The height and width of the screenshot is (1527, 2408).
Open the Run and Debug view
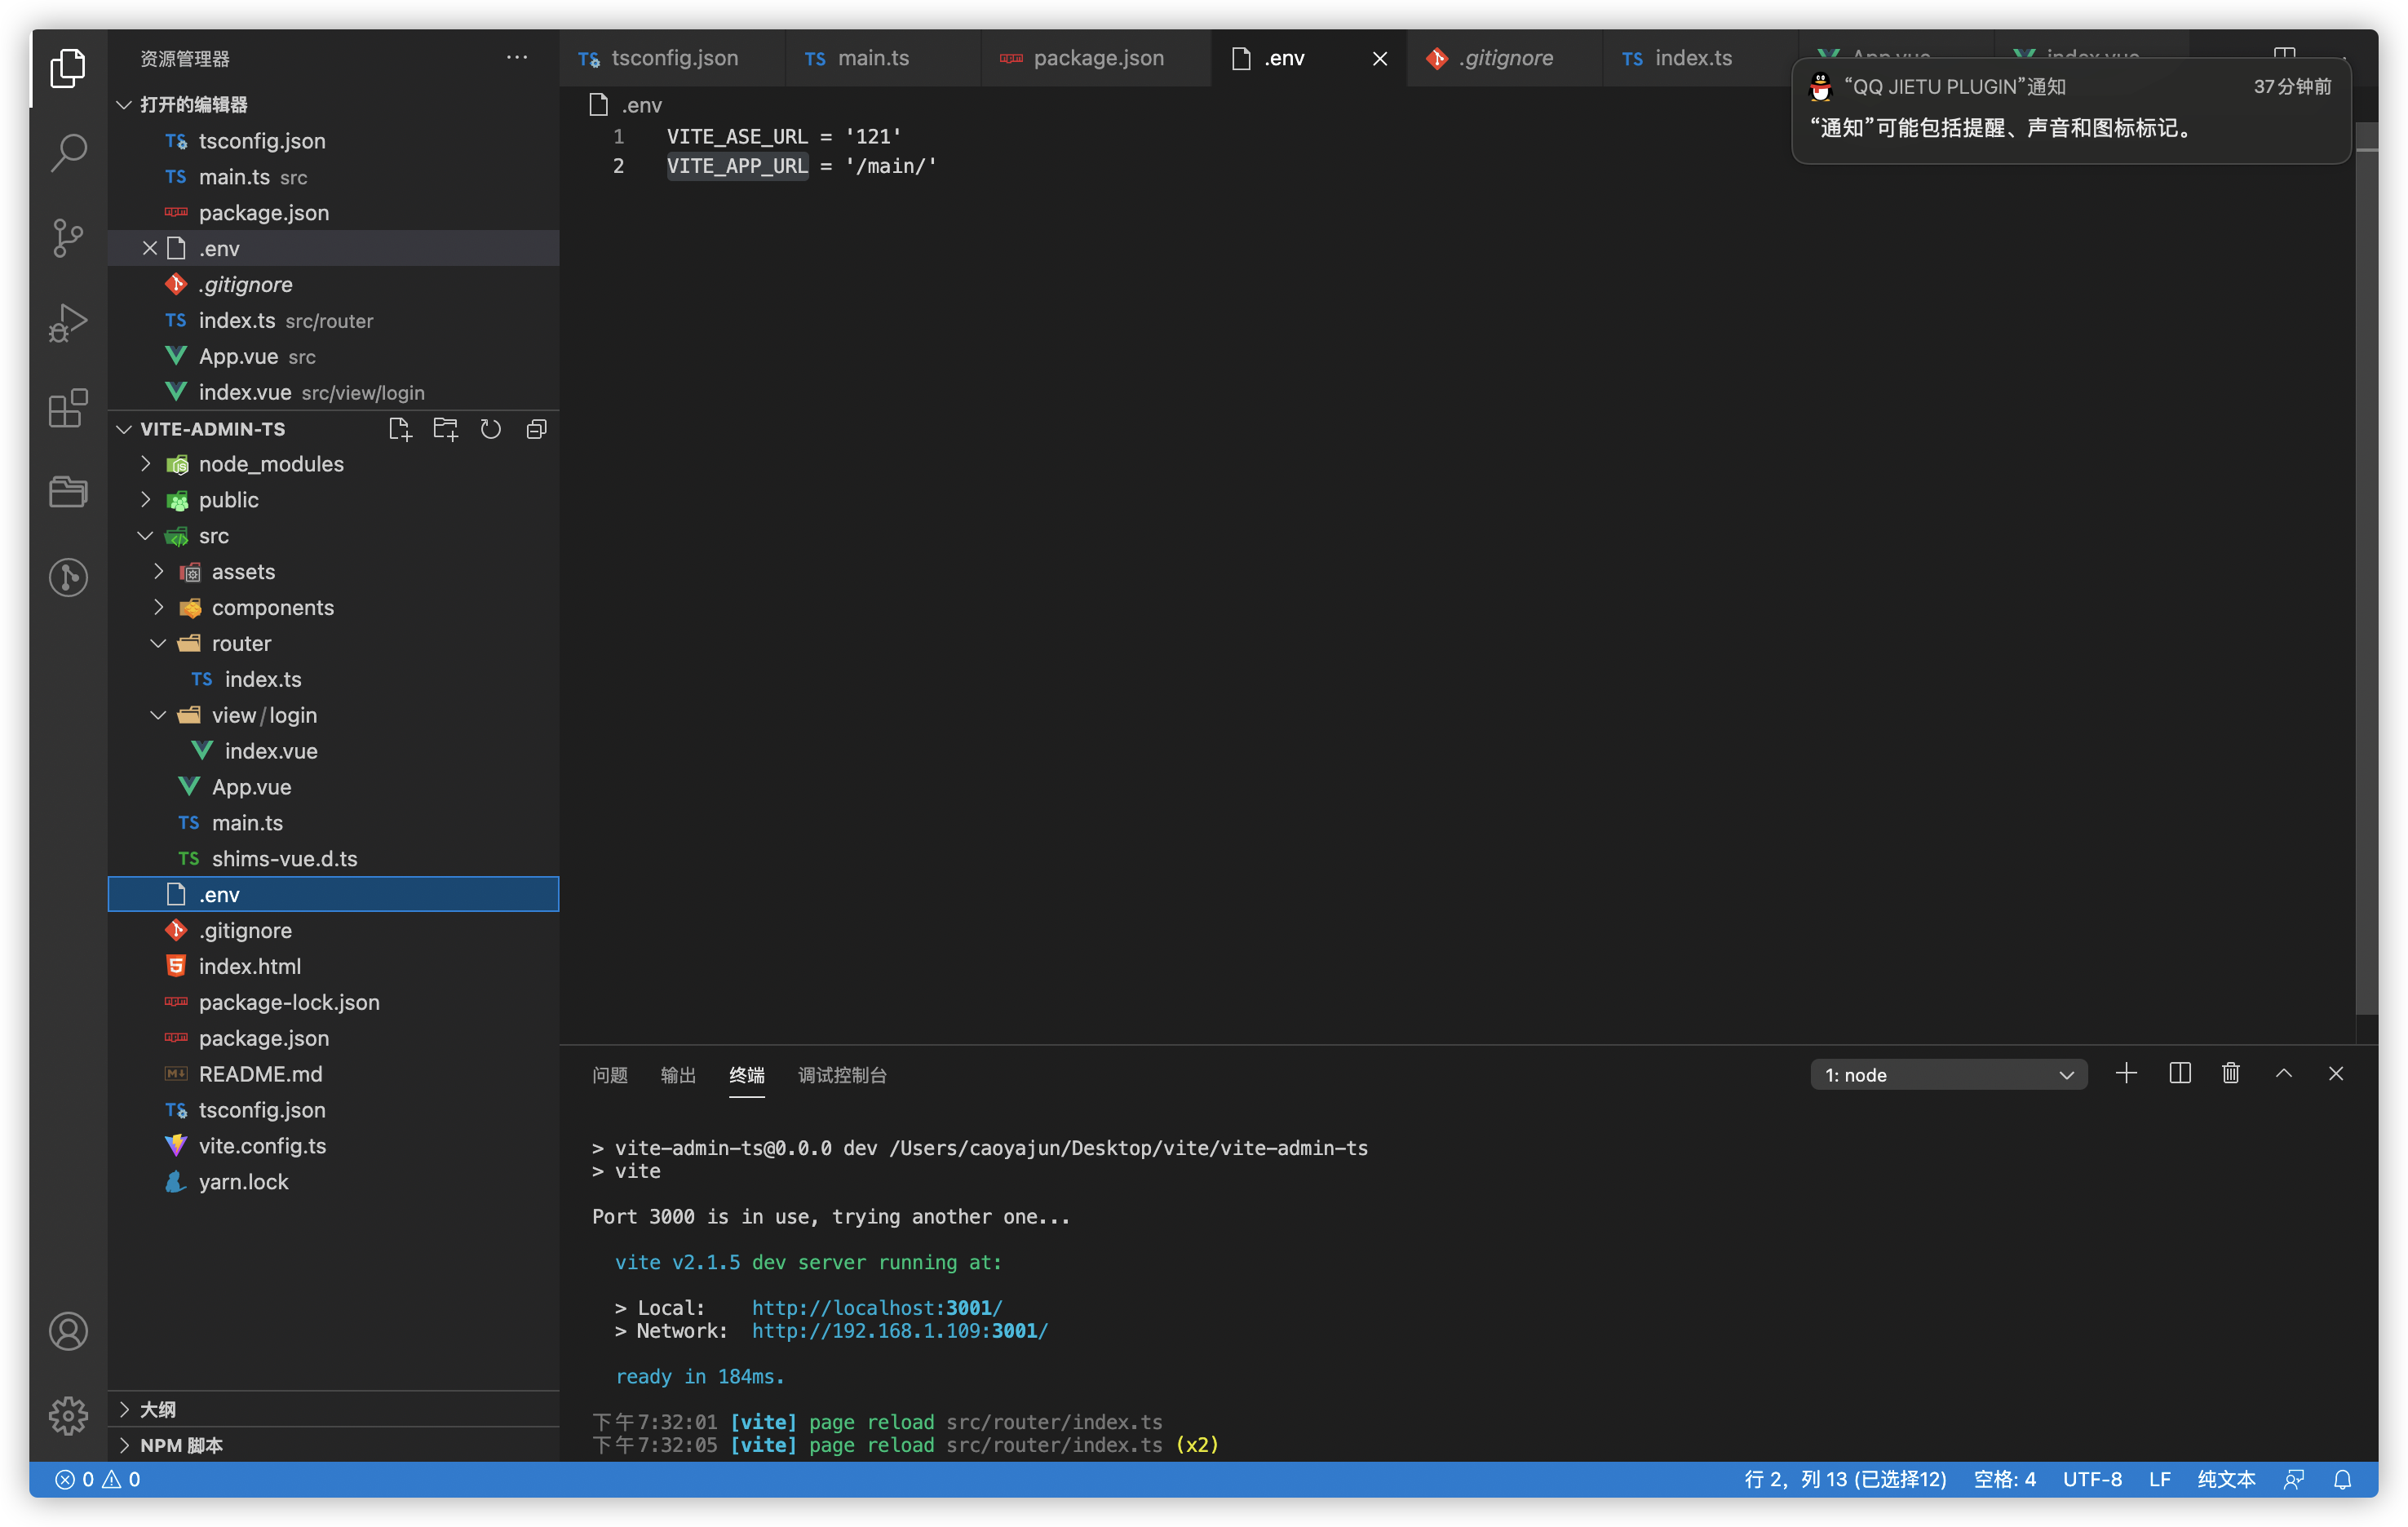point(68,323)
